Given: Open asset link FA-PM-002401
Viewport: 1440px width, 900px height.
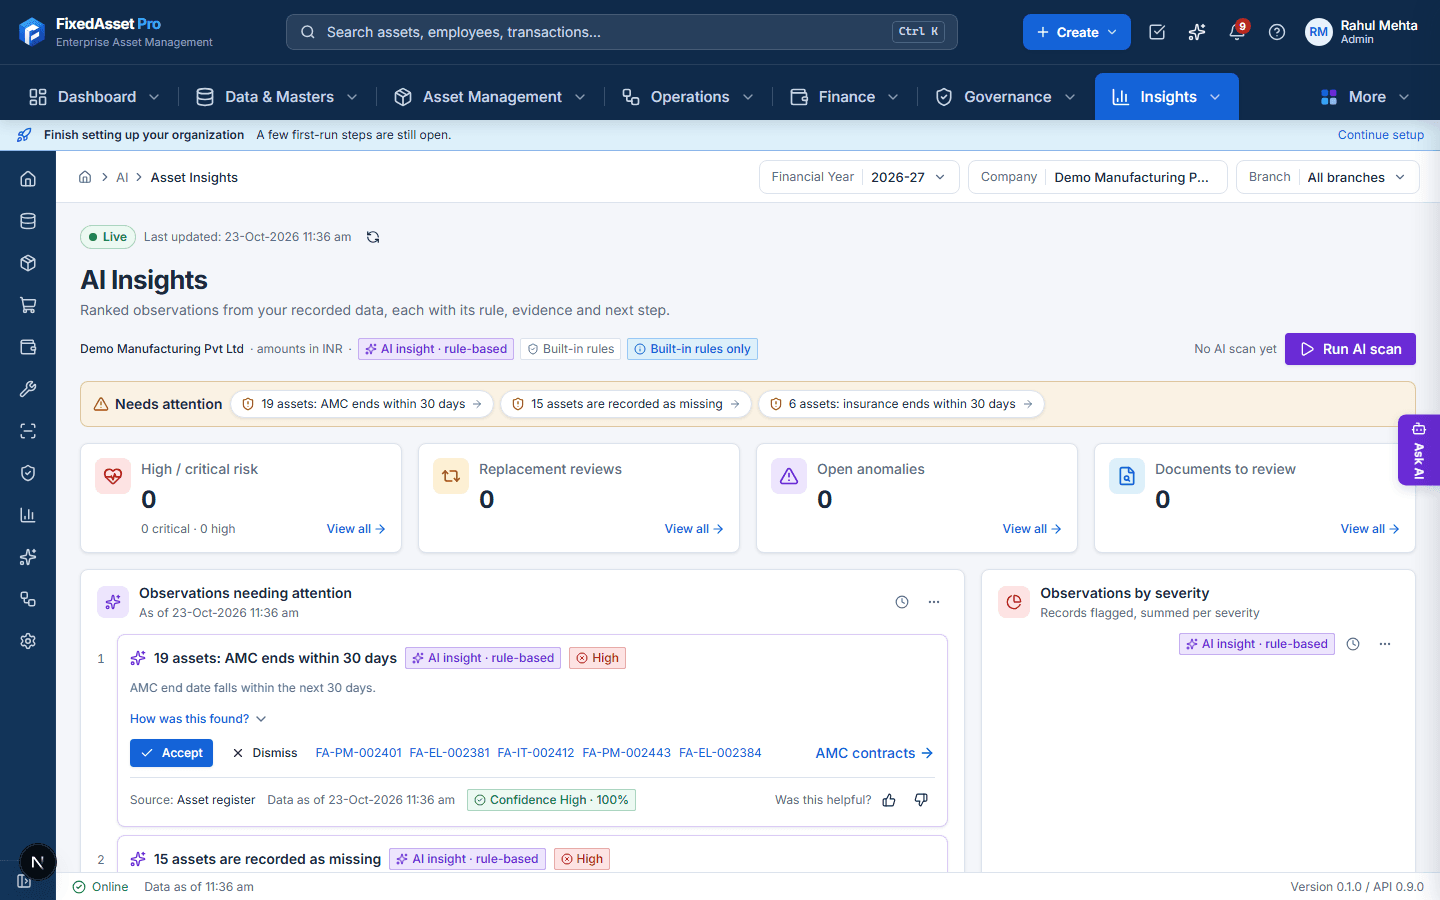Looking at the screenshot, I should [358, 753].
